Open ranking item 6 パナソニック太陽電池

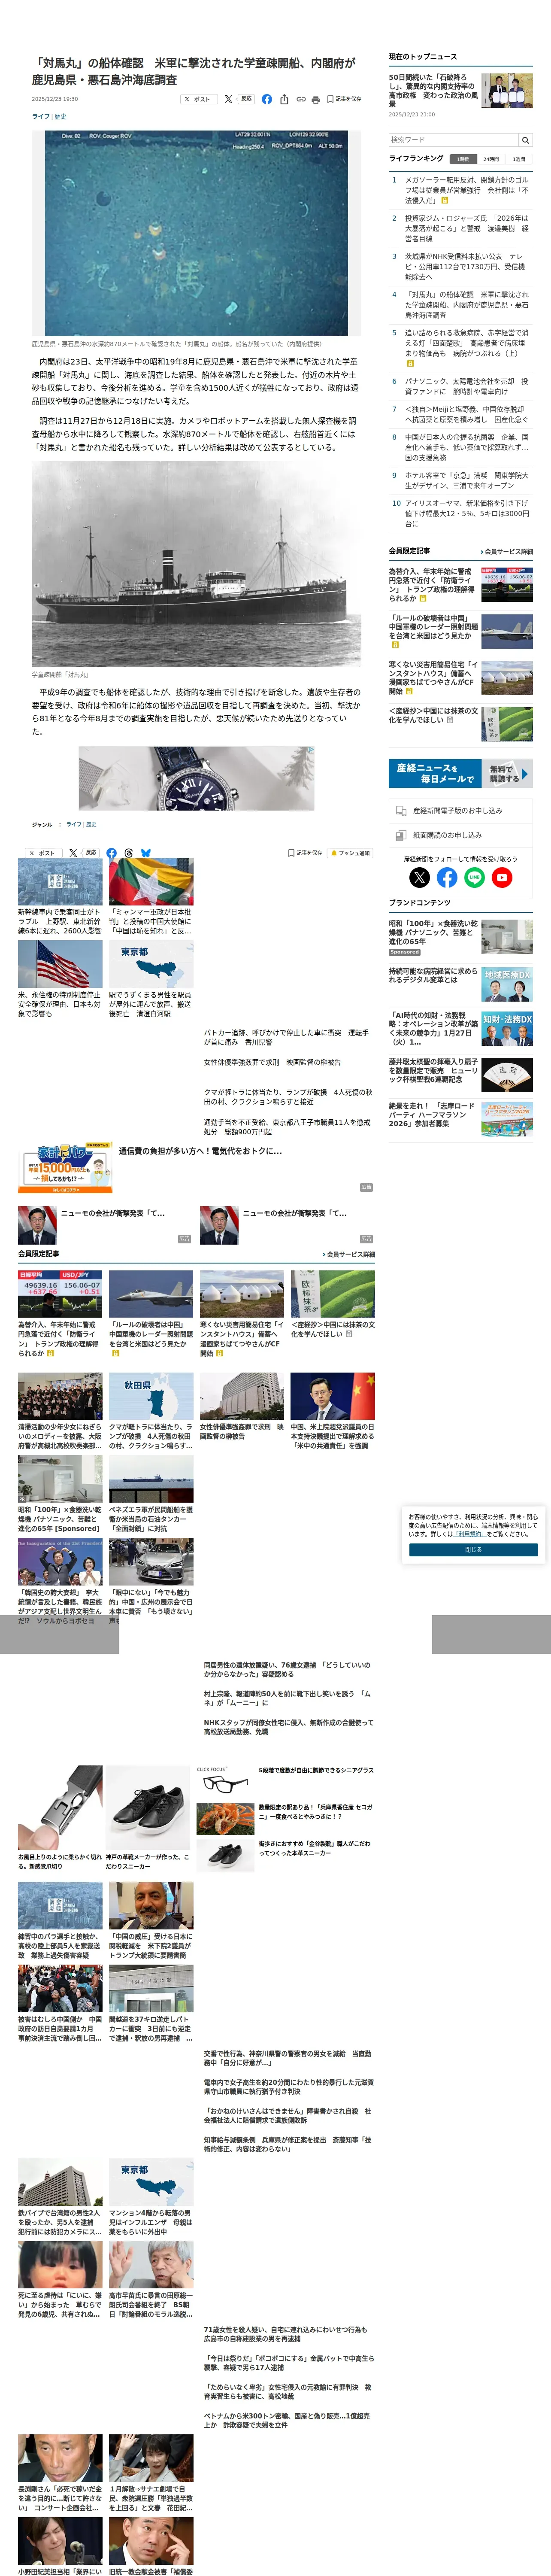(467, 386)
